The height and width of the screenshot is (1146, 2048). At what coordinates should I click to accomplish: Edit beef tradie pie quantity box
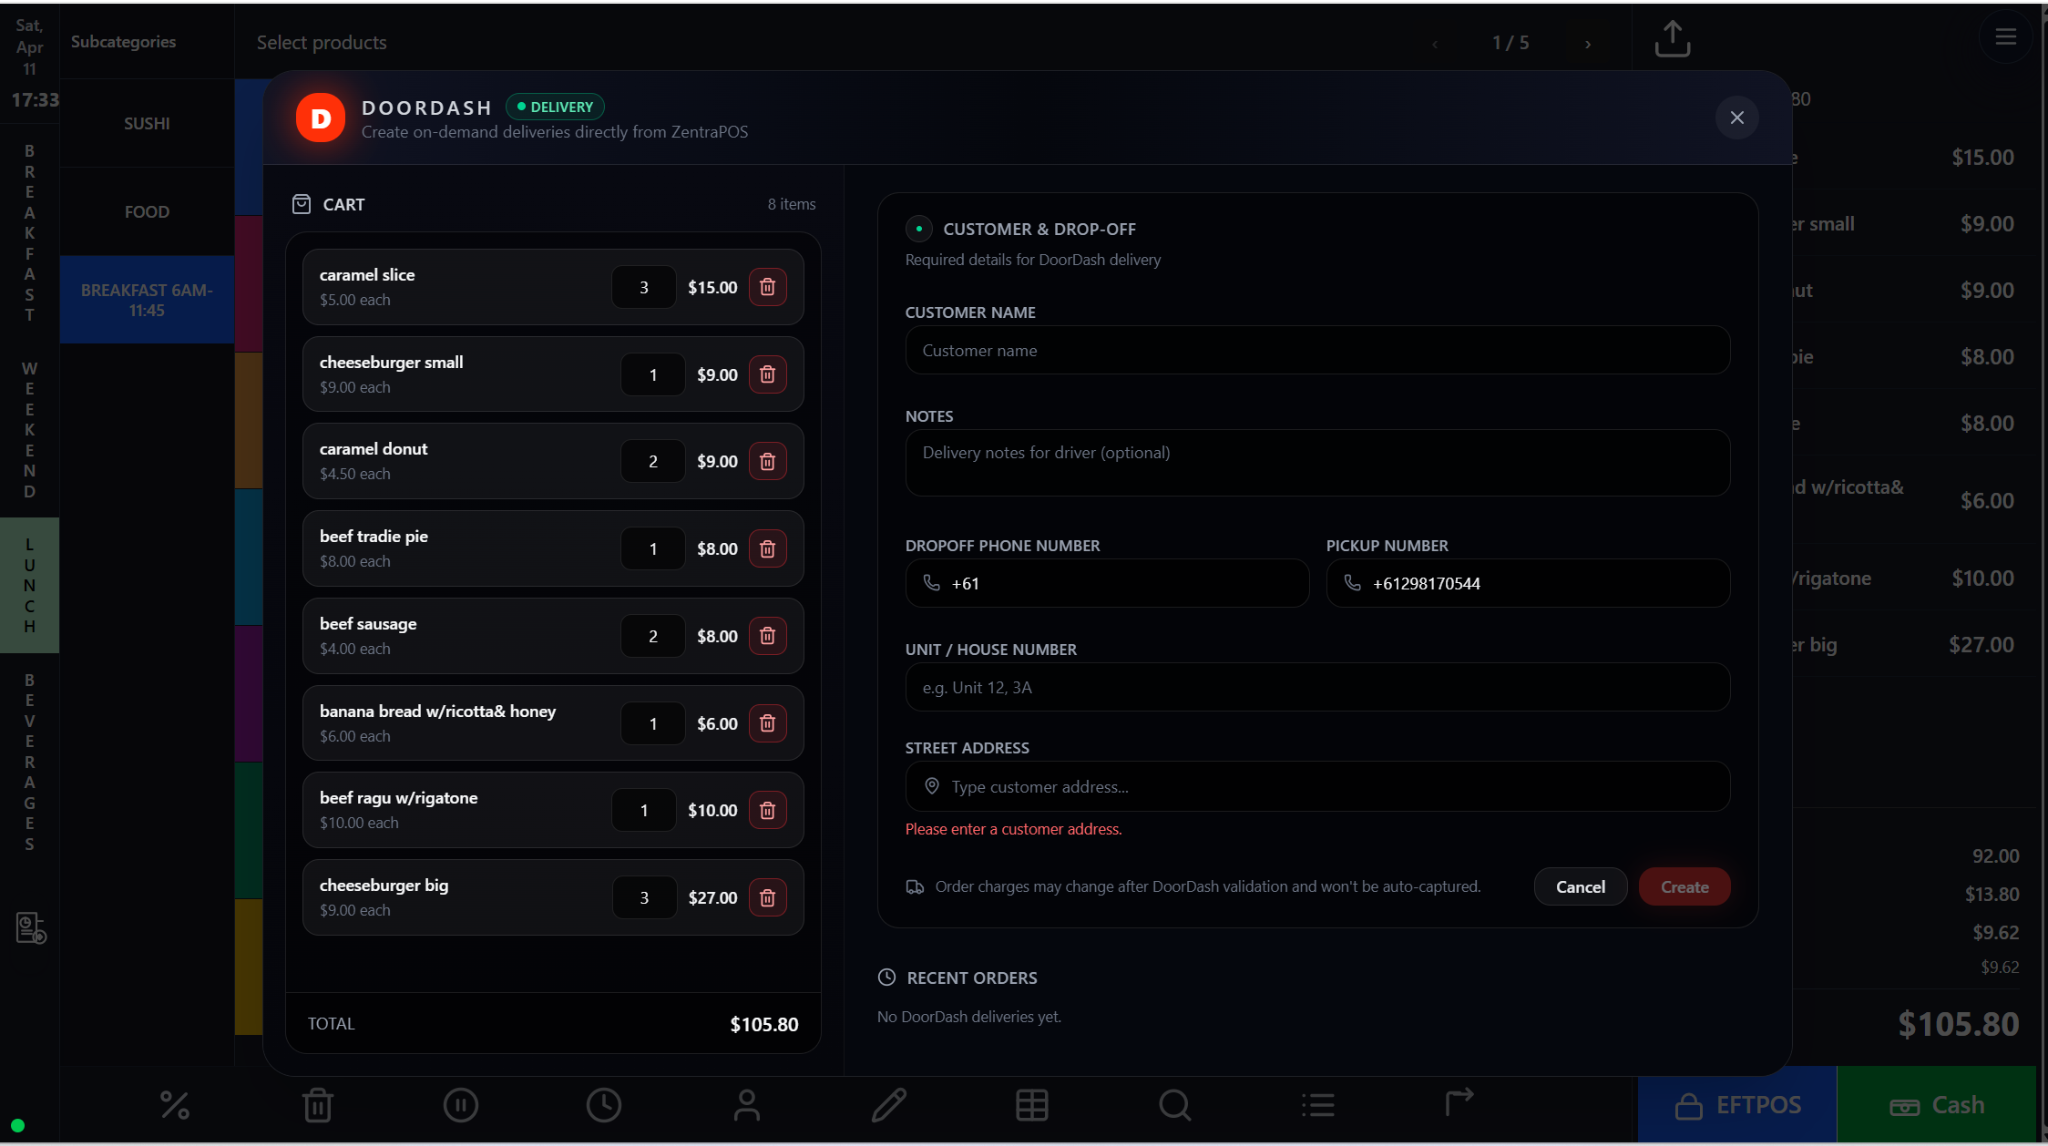pos(653,549)
